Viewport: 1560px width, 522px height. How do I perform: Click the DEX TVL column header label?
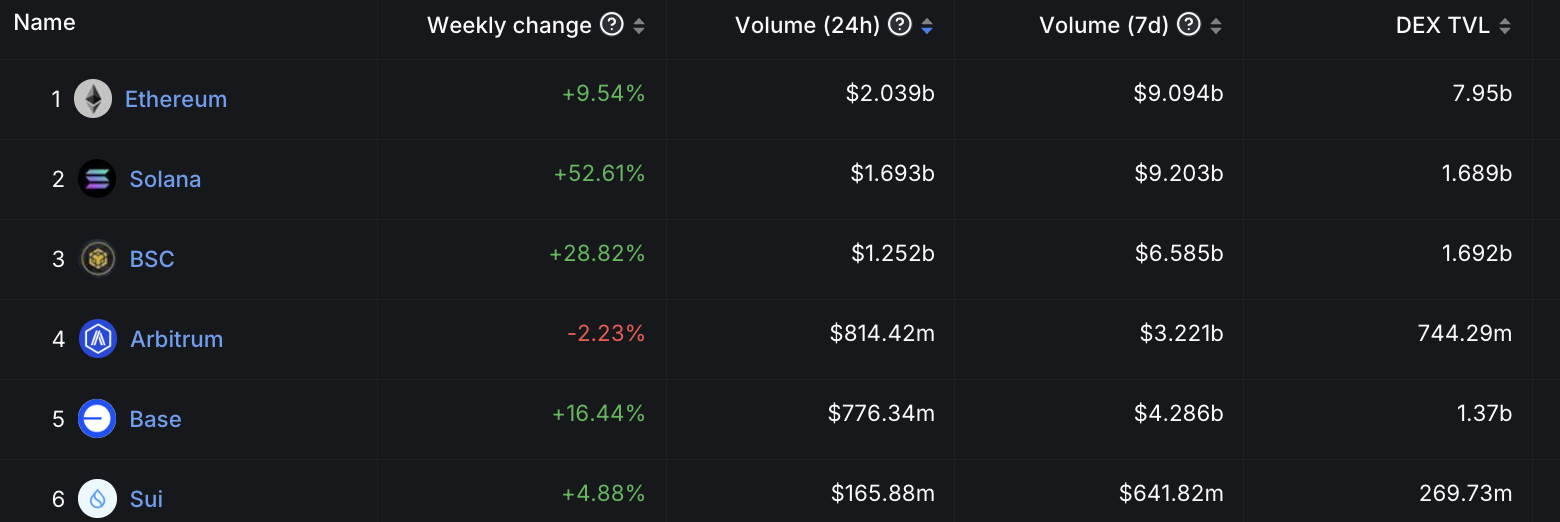[1442, 26]
